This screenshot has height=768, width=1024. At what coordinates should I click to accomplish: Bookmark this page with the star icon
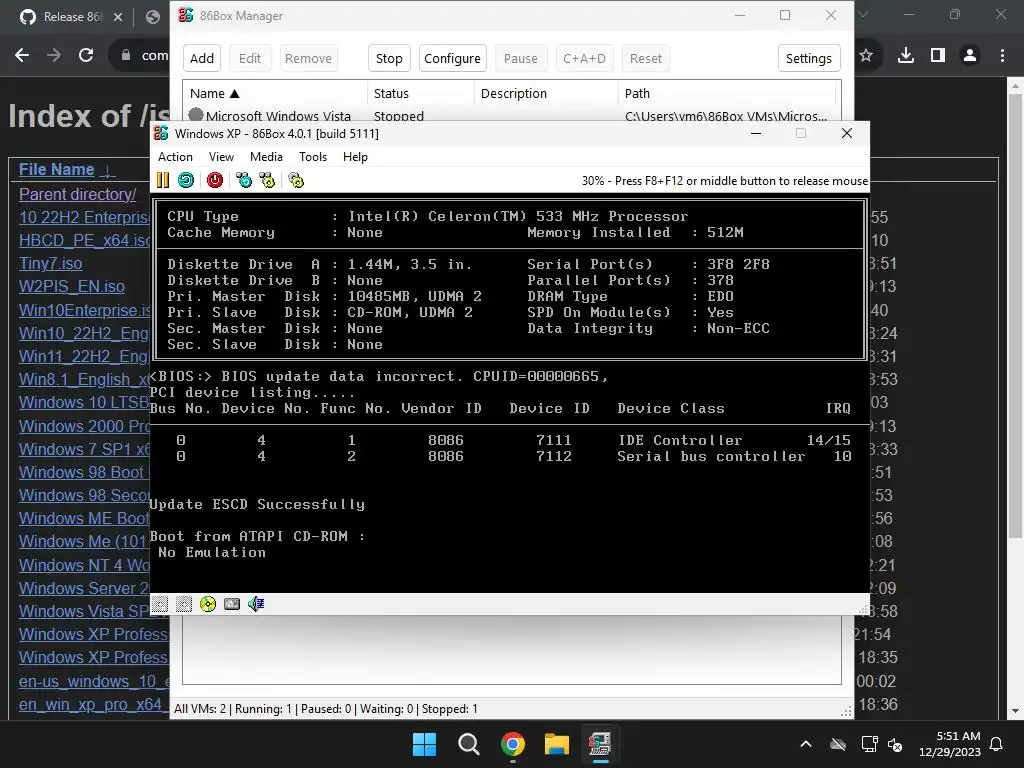(x=866, y=56)
